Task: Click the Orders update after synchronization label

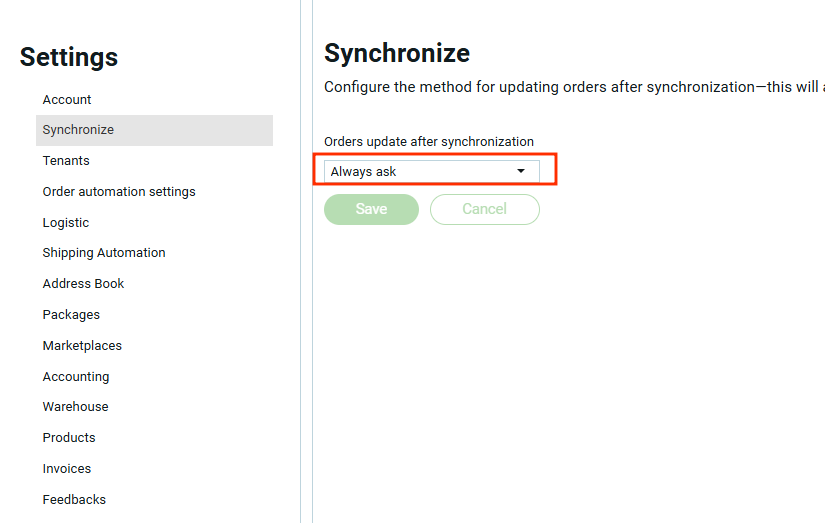Action: pyautogui.click(x=429, y=142)
